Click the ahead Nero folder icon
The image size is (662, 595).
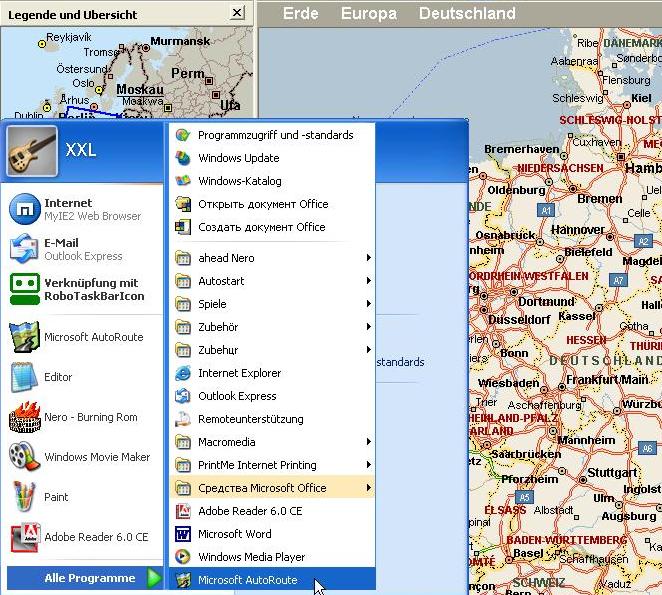pyautogui.click(x=183, y=258)
